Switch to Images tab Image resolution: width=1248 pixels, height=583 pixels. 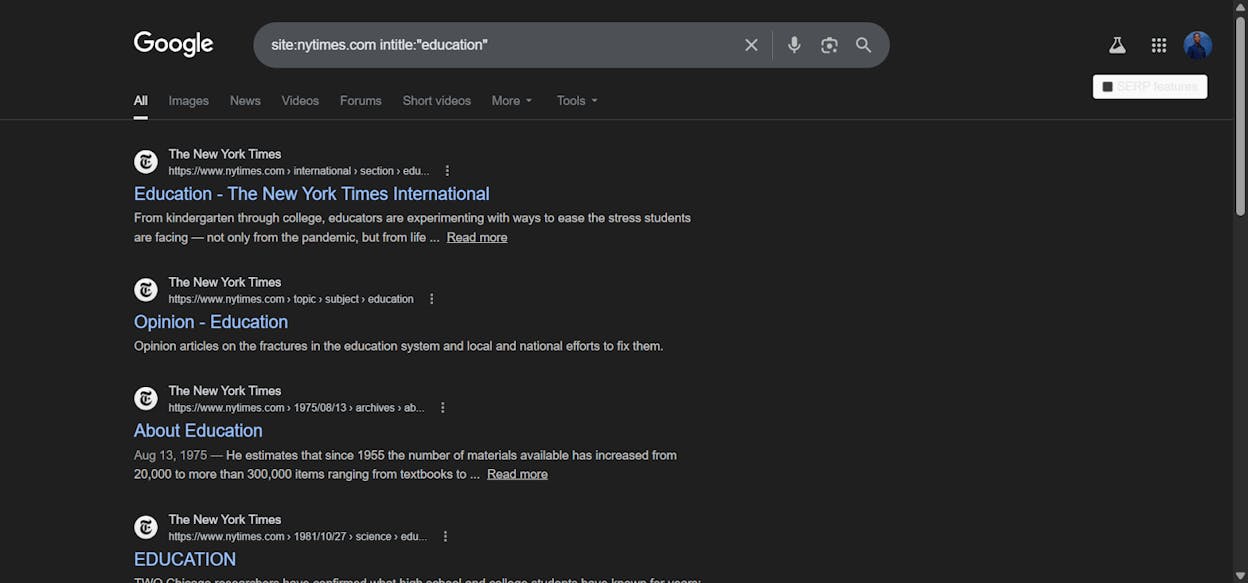[x=189, y=101]
